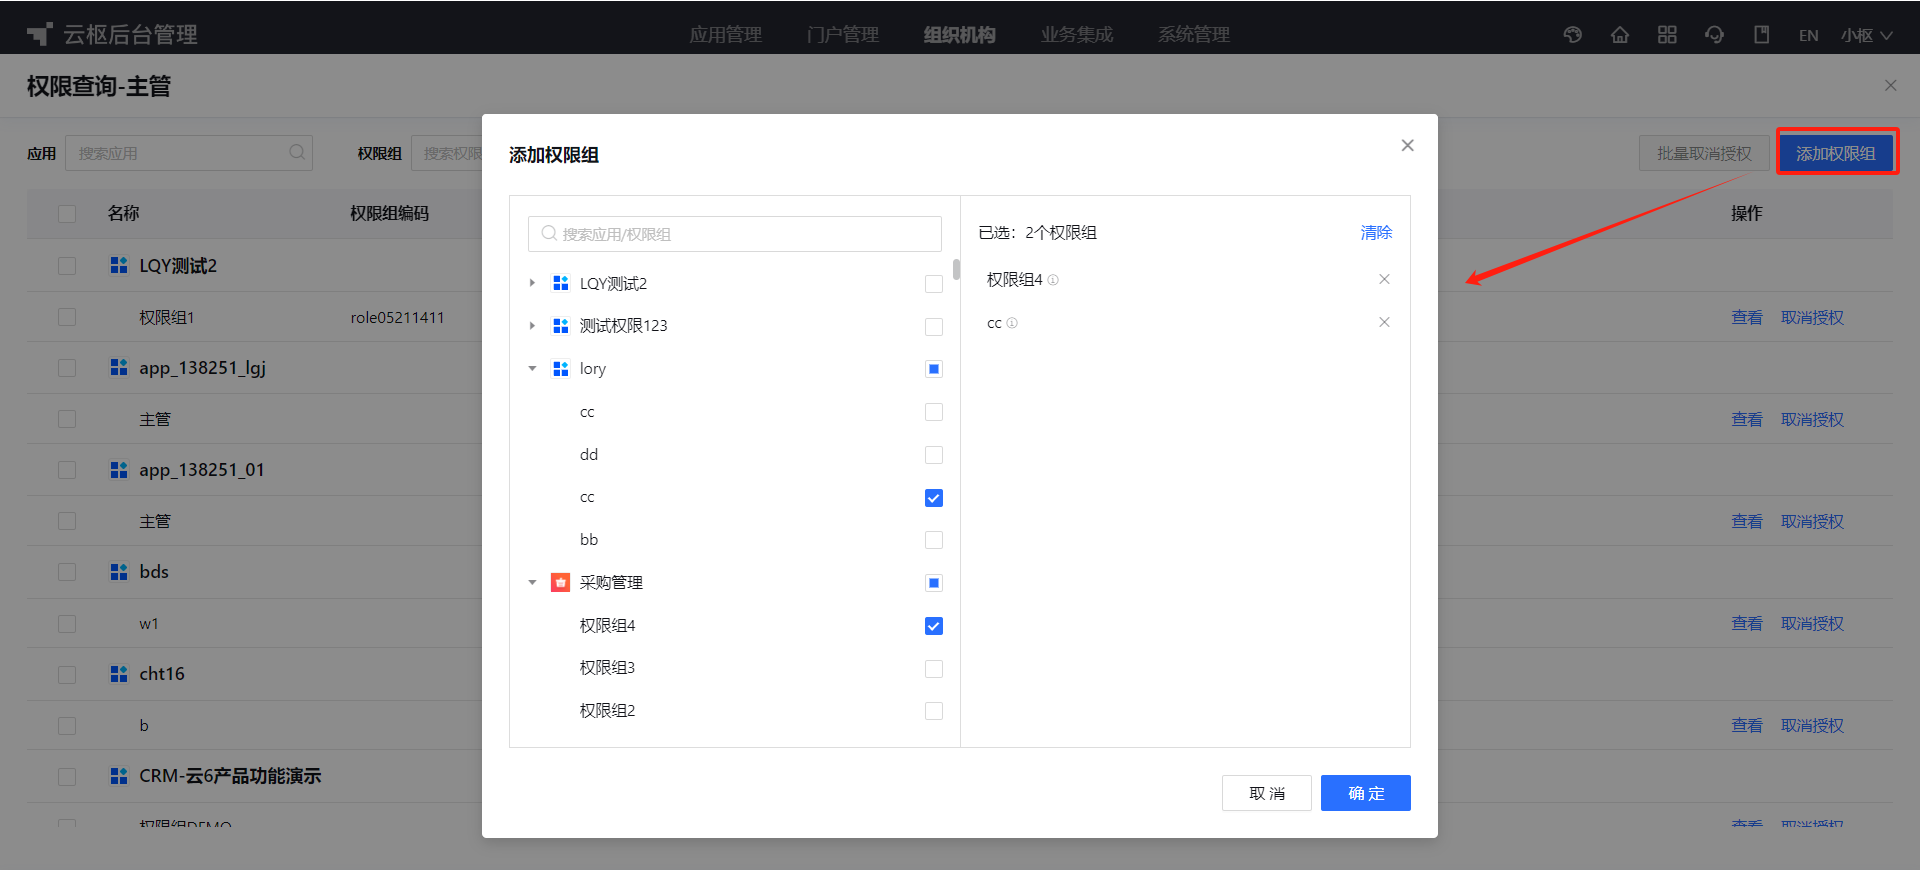Expand the 测试权限123 tree node

(x=532, y=326)
